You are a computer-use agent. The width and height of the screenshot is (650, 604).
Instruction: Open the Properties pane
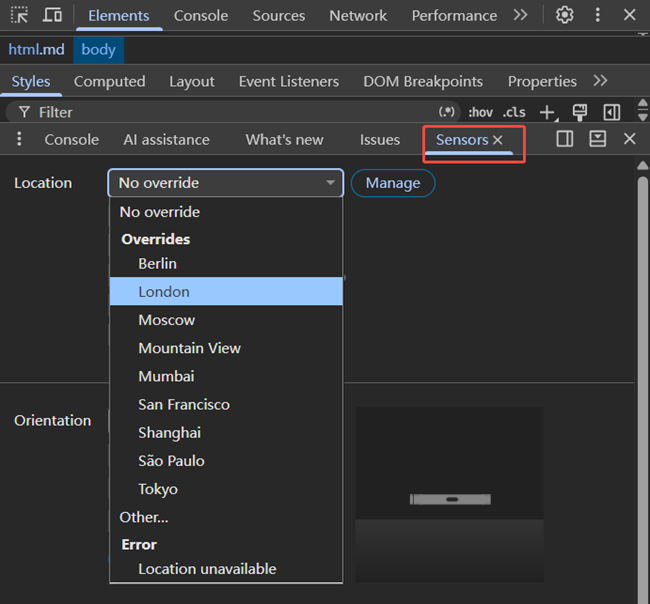(542, 82)
